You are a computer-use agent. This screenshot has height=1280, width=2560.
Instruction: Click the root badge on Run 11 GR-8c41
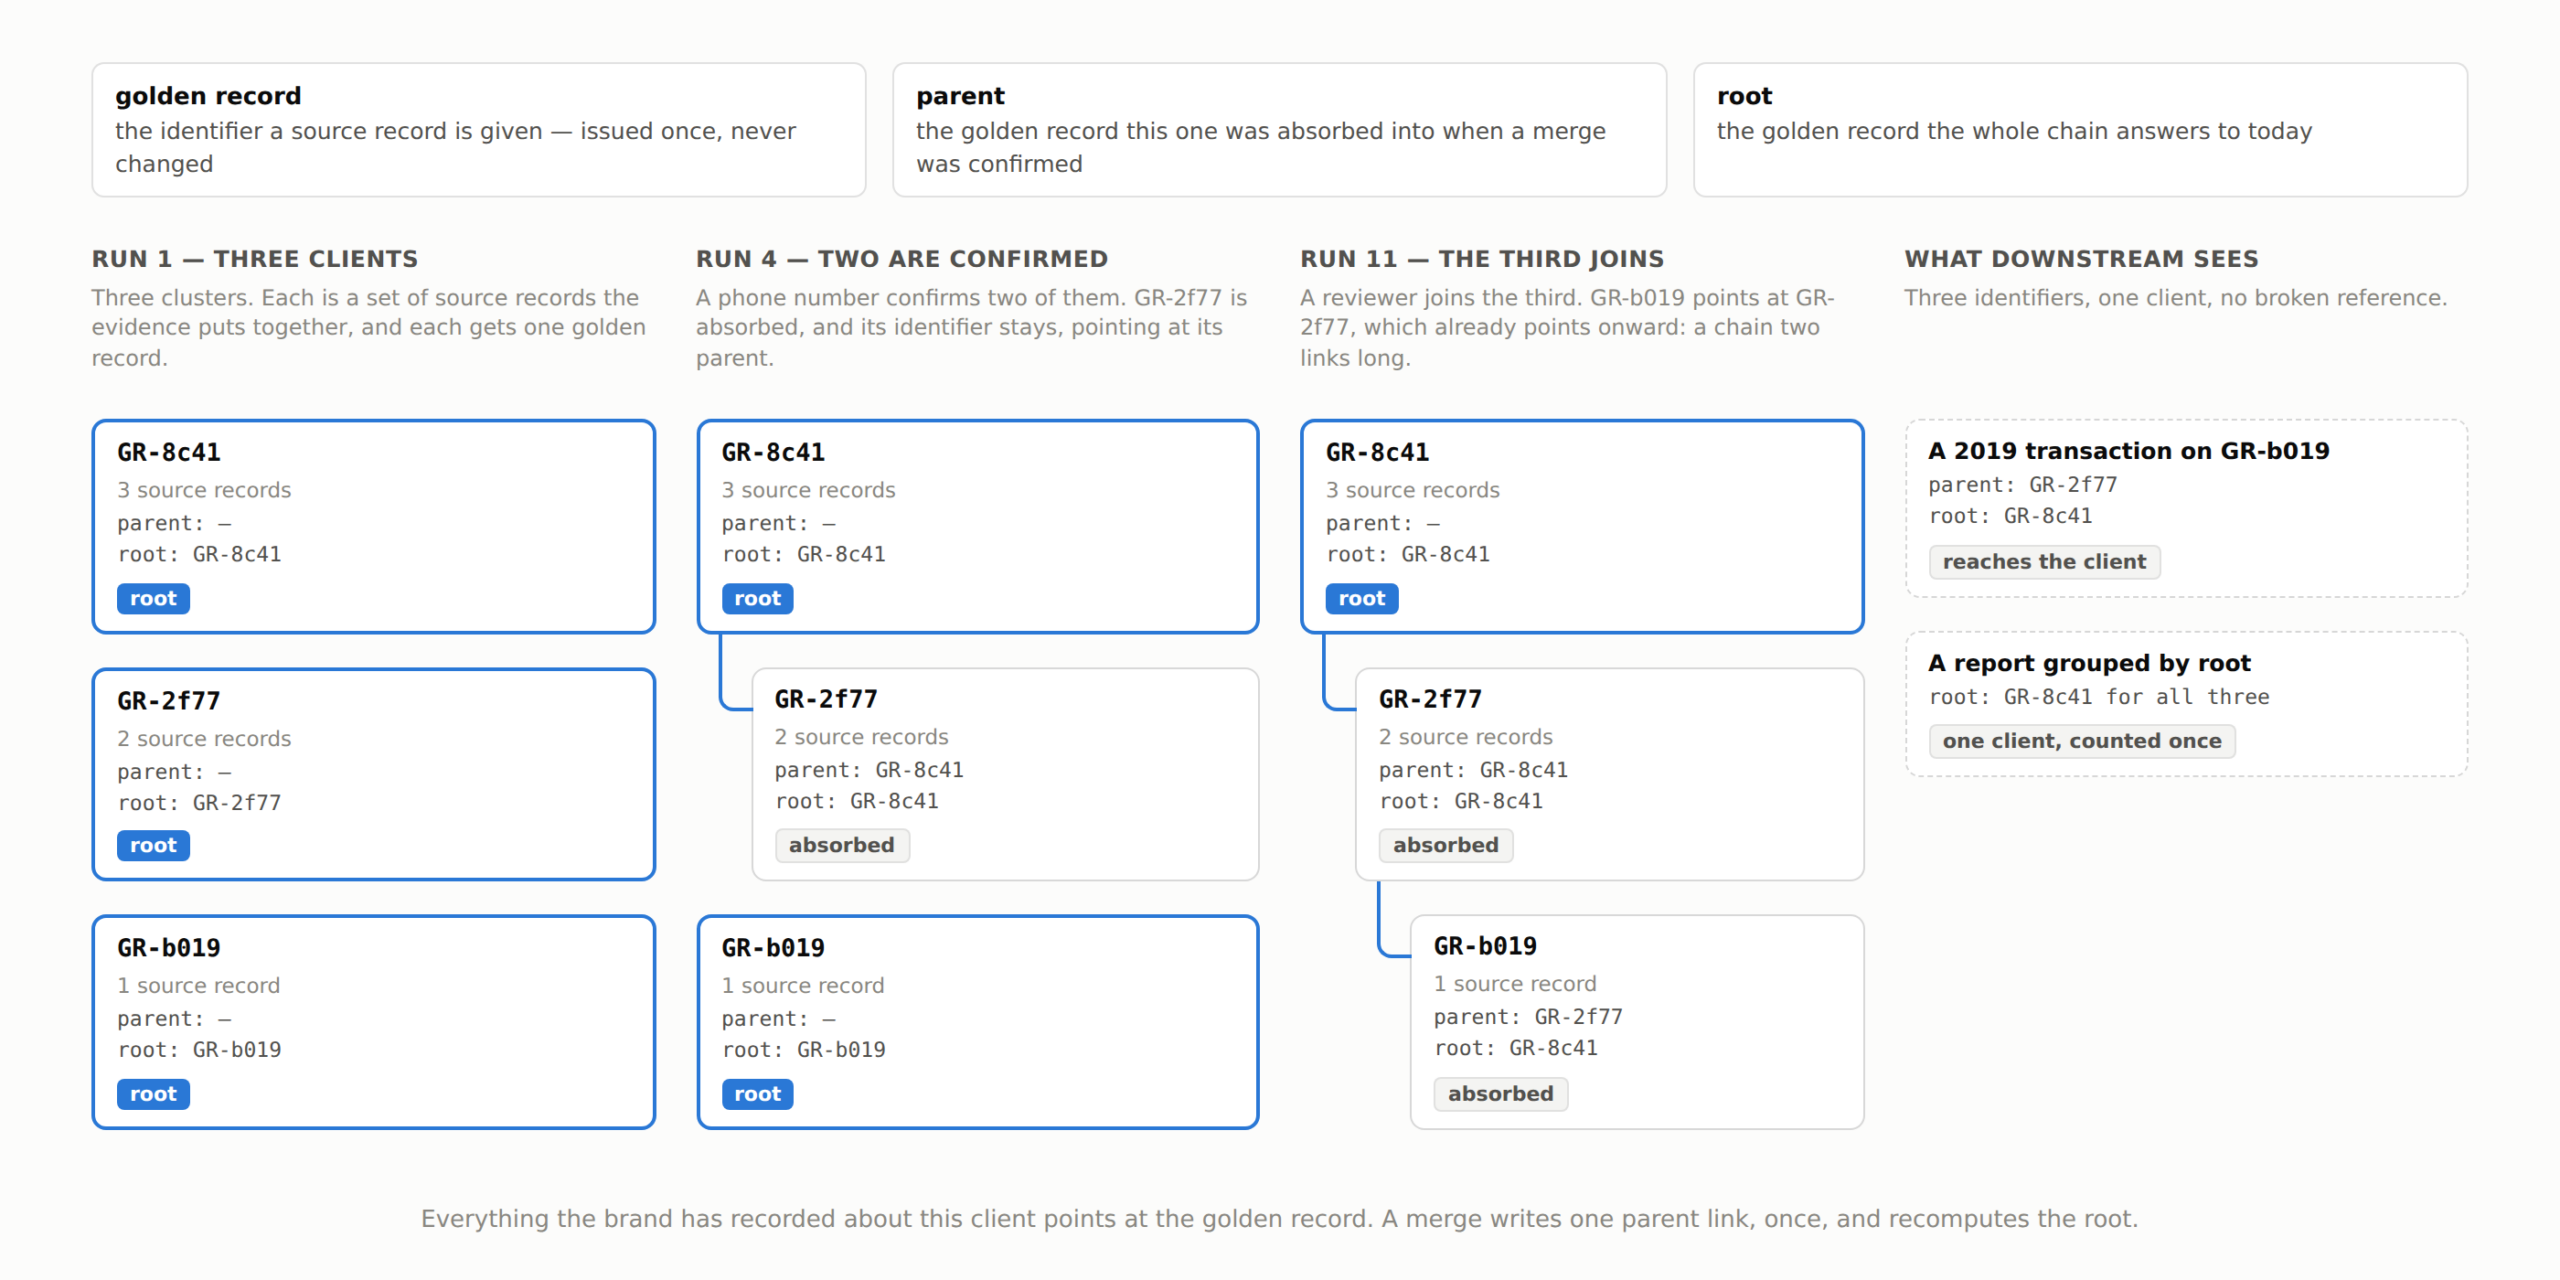[x=1361, y=598]
